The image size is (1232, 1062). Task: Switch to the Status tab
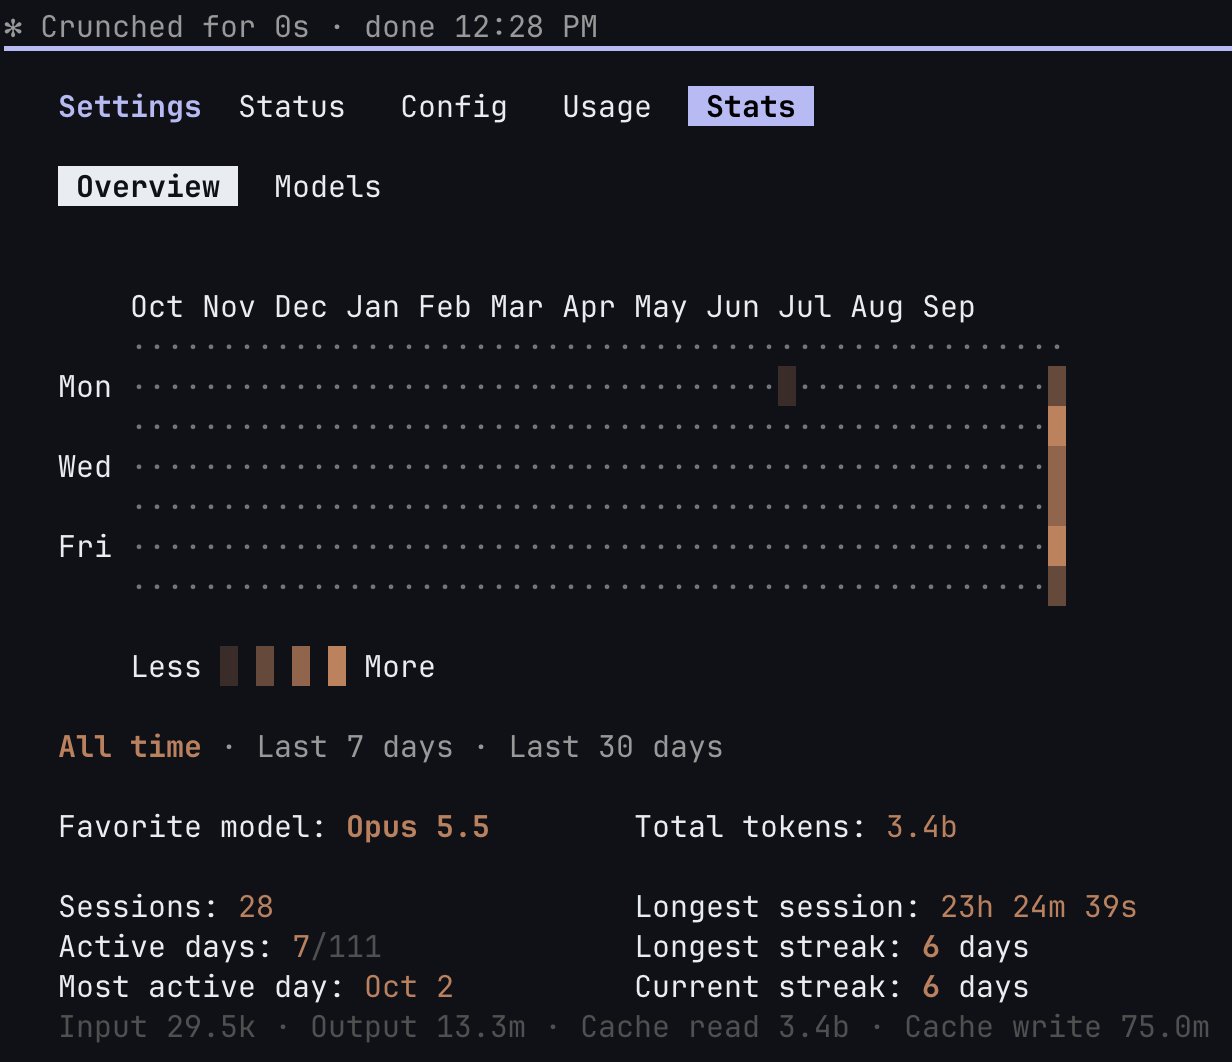[x=292, y=107]
